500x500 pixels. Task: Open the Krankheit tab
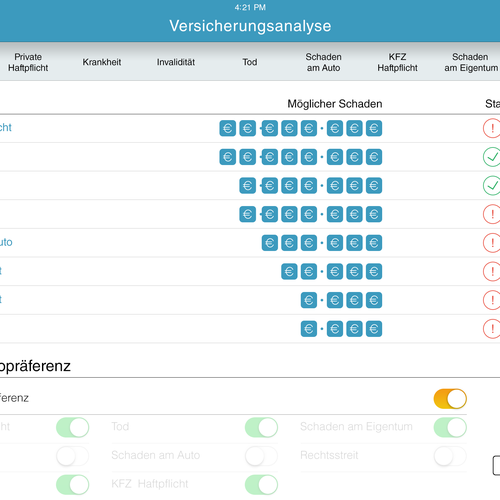102,62
